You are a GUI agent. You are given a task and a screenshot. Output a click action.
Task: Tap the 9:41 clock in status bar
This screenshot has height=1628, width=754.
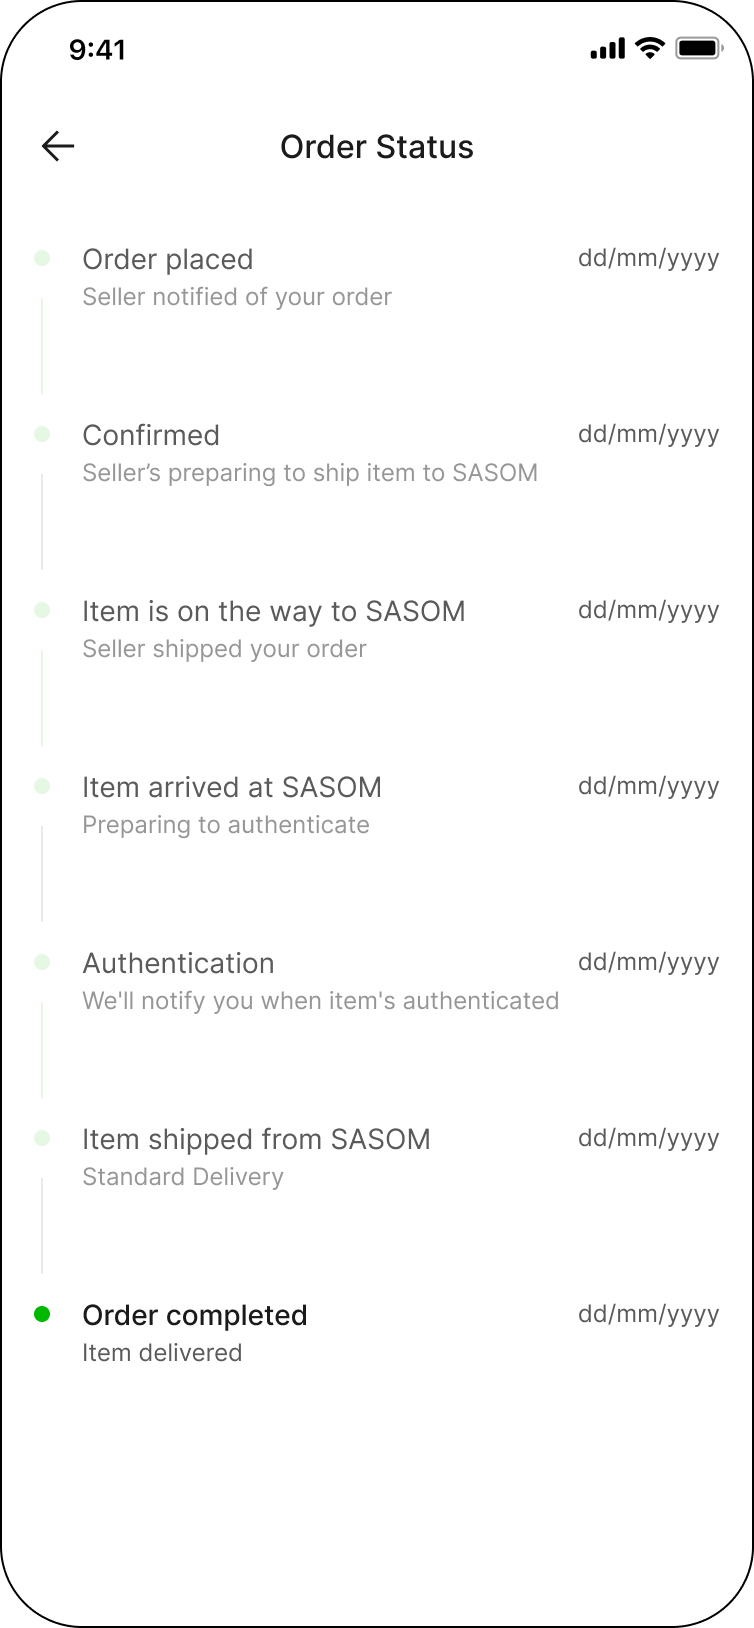97,49
